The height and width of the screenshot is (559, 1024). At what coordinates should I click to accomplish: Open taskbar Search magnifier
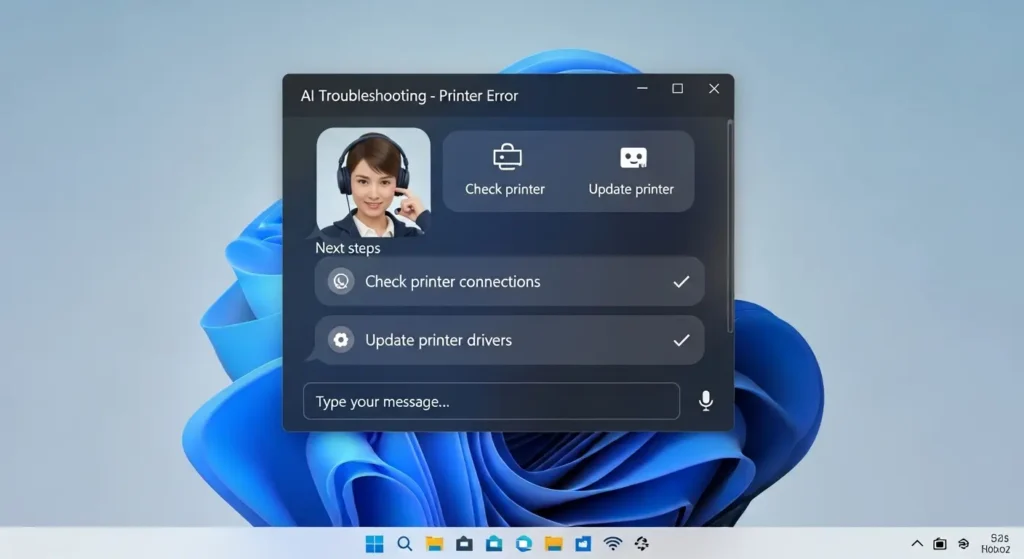405,543
